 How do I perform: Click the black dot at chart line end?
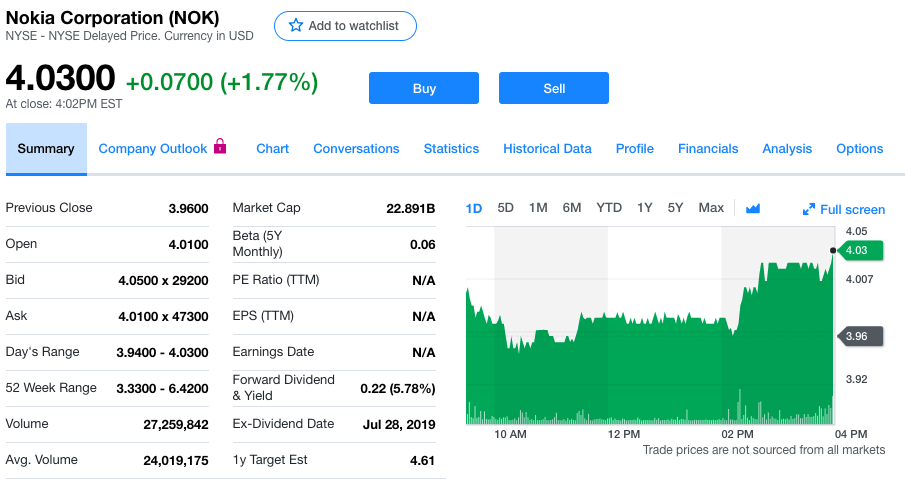(x=833, y=251)
